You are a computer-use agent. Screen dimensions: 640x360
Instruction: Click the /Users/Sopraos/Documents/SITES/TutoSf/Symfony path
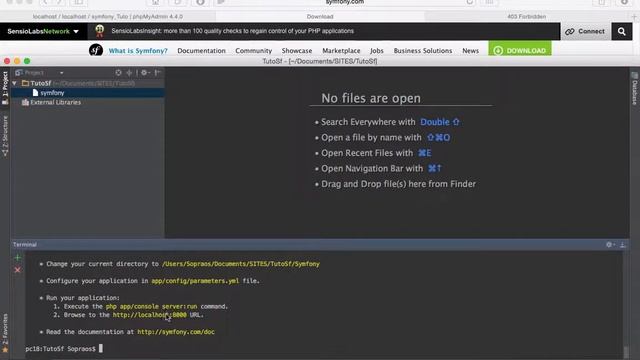pos(241,264)
